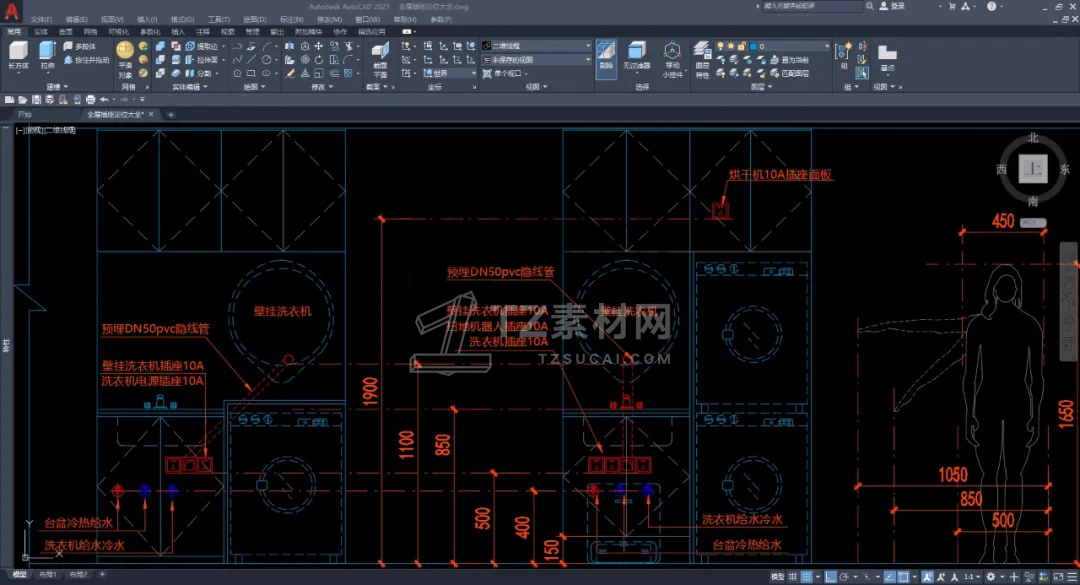The height and width of the screenshot is (585, 1080).
Task: Expand the 图层 panel
Action: tap(760, 87)
